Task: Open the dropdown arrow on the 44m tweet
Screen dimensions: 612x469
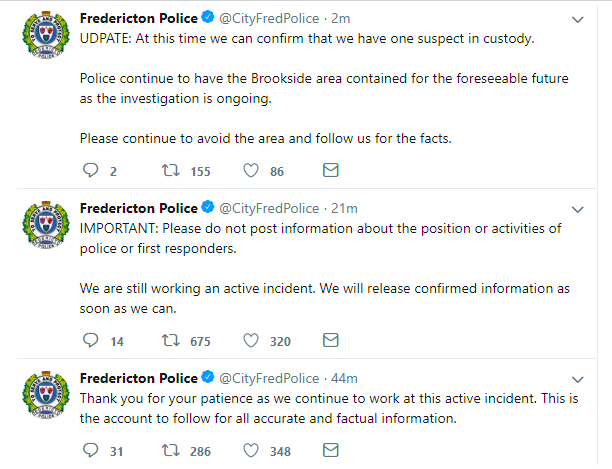Action: pyautogui.click(x=577, y=379)
